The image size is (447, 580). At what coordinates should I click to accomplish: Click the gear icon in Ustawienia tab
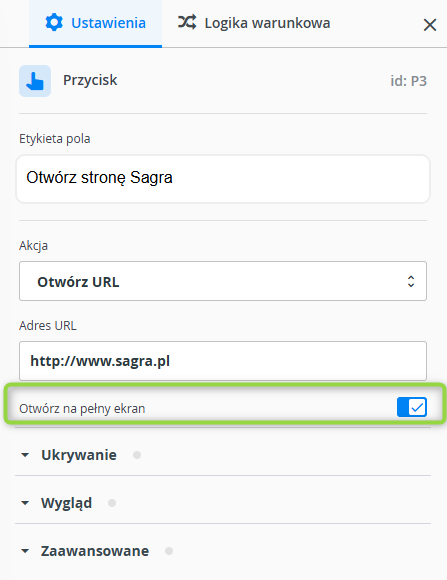[x=54, y=23]
